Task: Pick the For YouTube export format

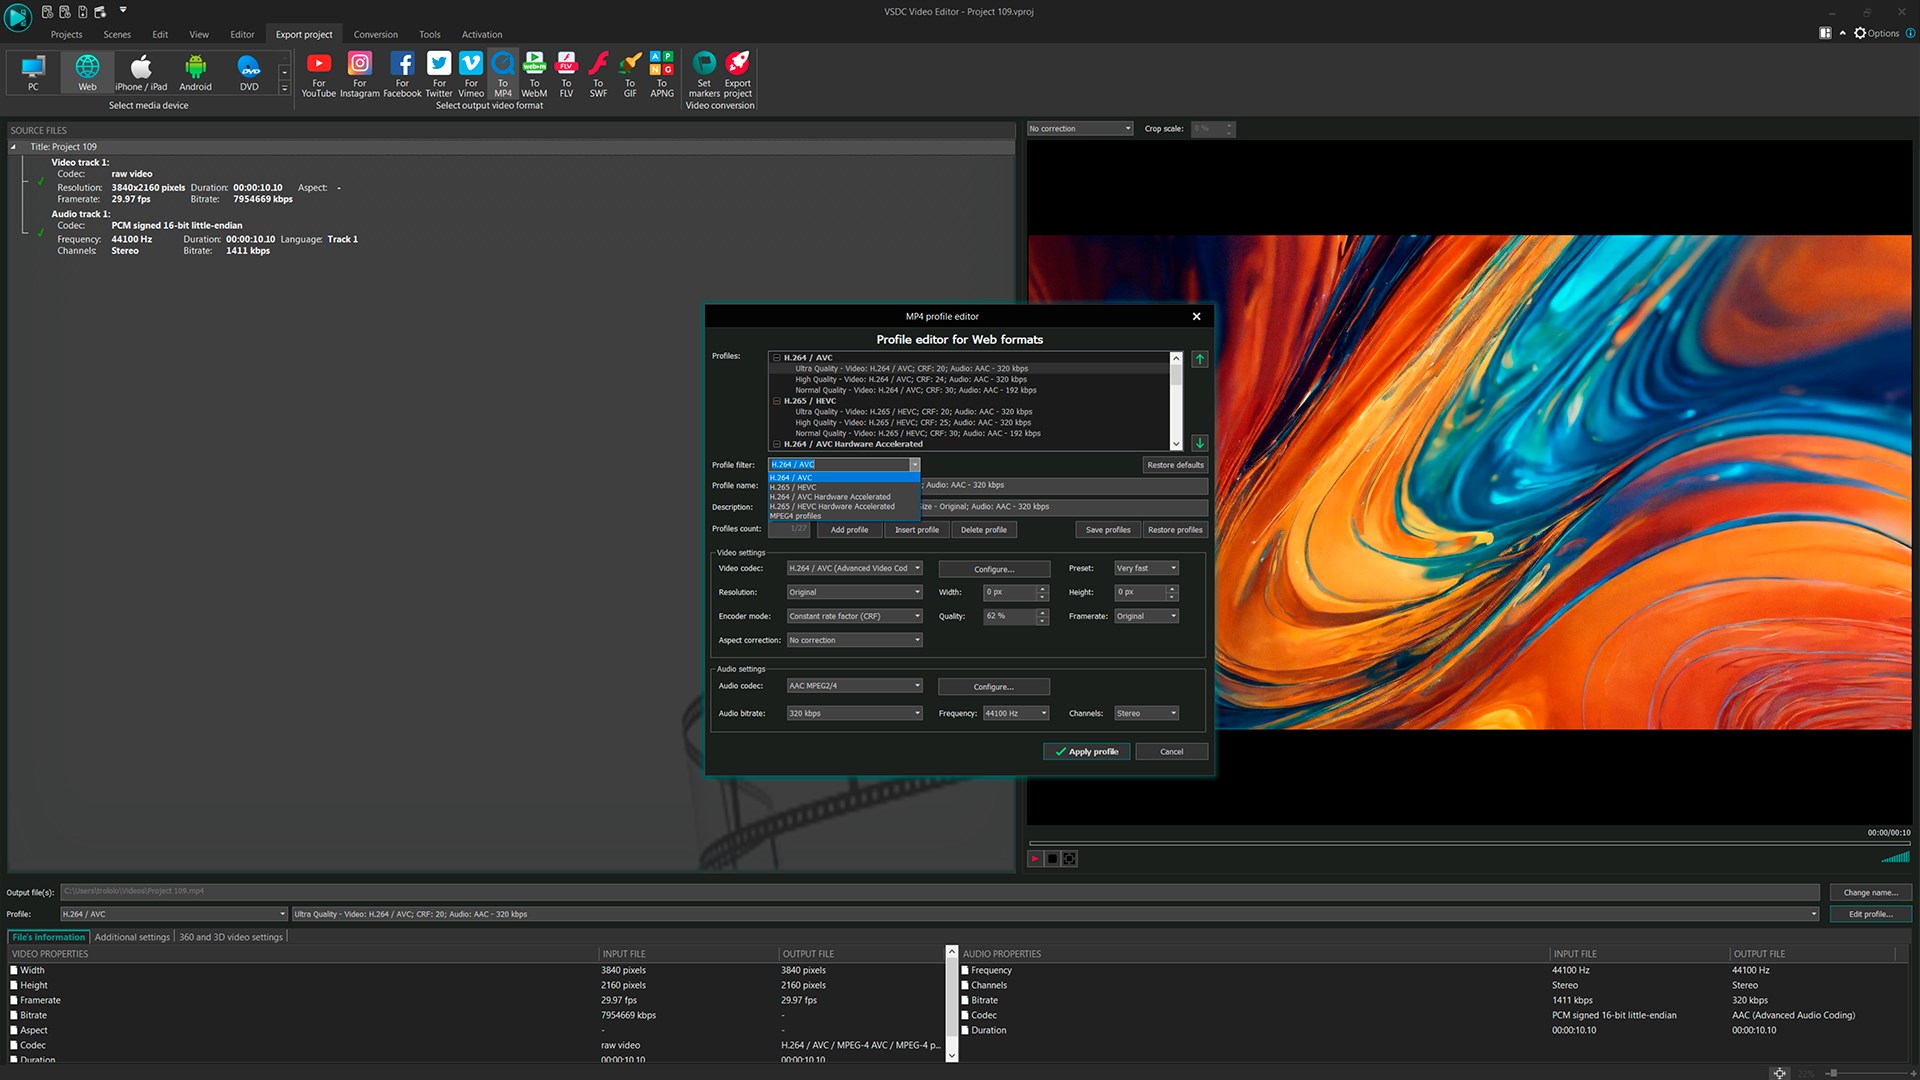Action: (319, 72)
